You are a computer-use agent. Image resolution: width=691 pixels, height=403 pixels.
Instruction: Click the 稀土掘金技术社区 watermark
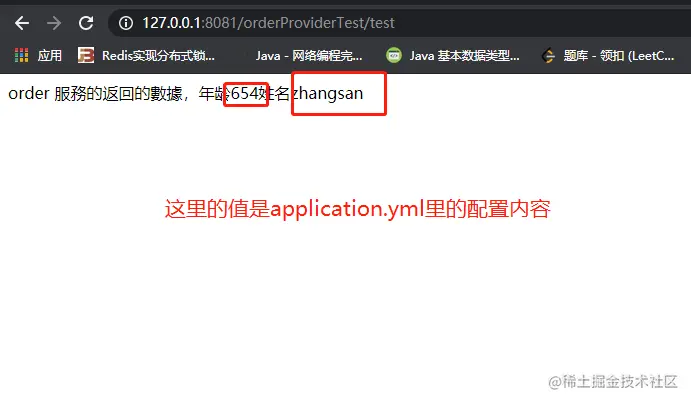[613, 381]
